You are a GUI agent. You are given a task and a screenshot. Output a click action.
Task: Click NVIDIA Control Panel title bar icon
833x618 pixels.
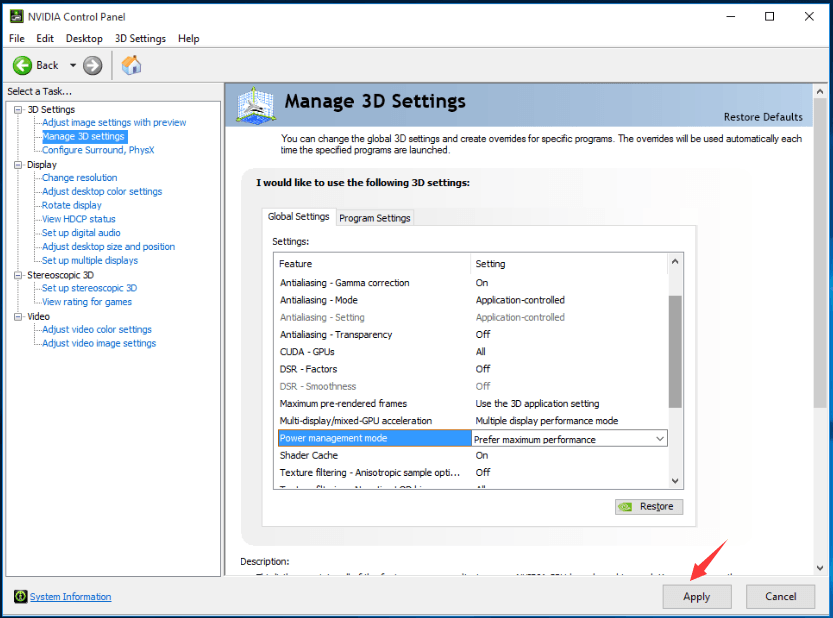point(16,16)
